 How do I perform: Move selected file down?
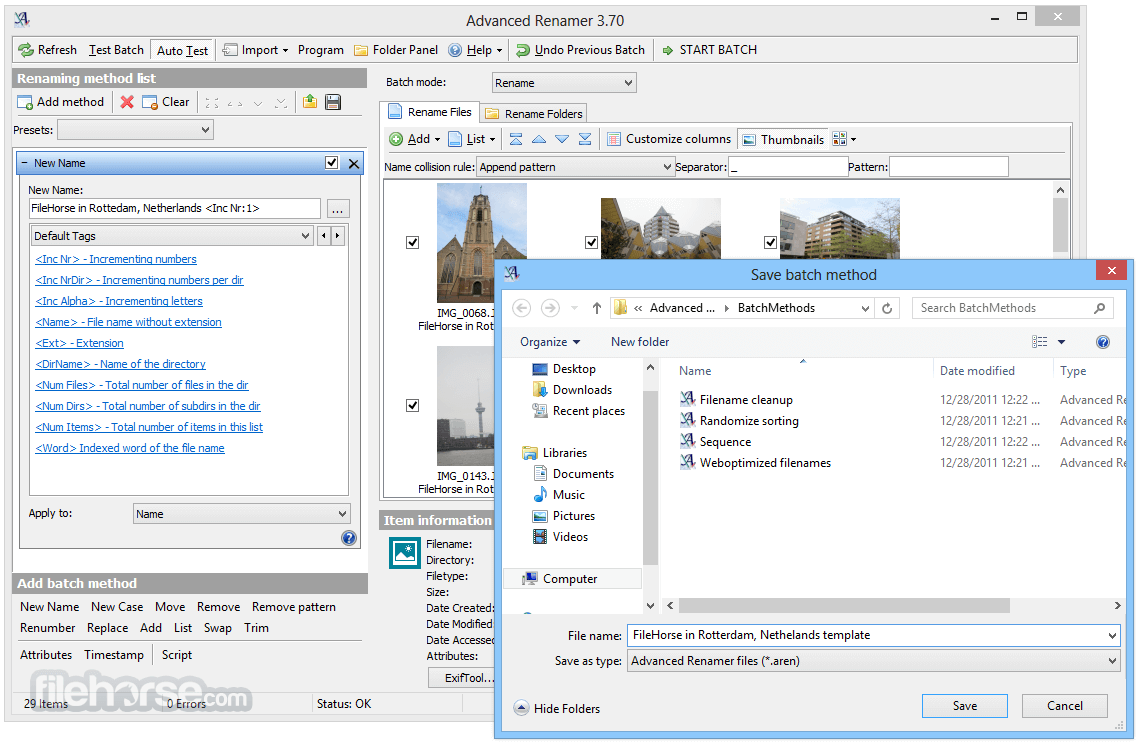coord(562,139)
